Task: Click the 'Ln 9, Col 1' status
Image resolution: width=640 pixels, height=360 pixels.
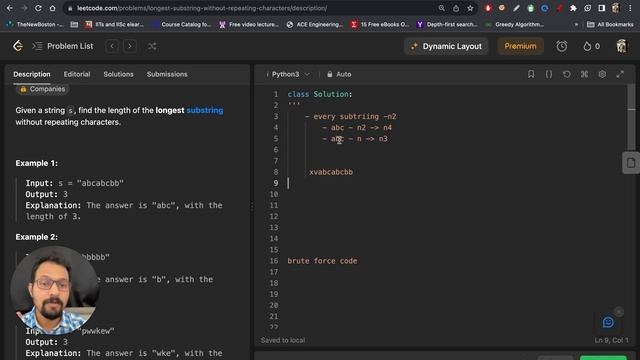Action: click(611, 340)
